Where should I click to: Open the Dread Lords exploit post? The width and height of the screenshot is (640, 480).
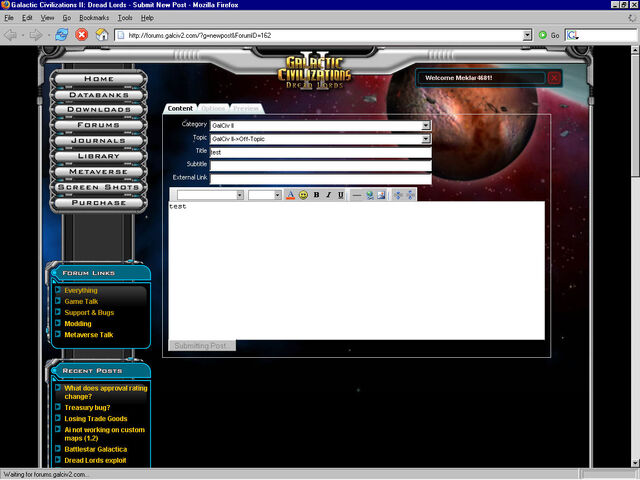[95, 460]
